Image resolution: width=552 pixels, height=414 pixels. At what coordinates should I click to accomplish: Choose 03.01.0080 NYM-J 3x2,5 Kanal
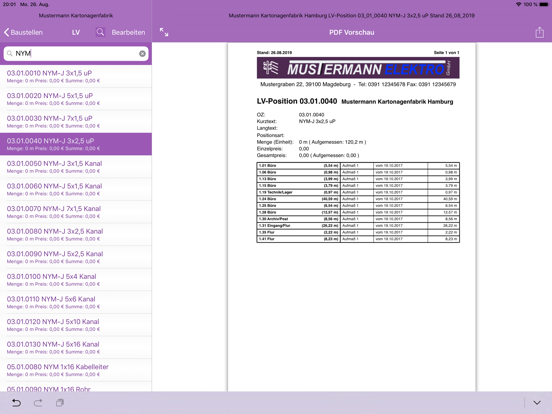click(x=76, y=234)
